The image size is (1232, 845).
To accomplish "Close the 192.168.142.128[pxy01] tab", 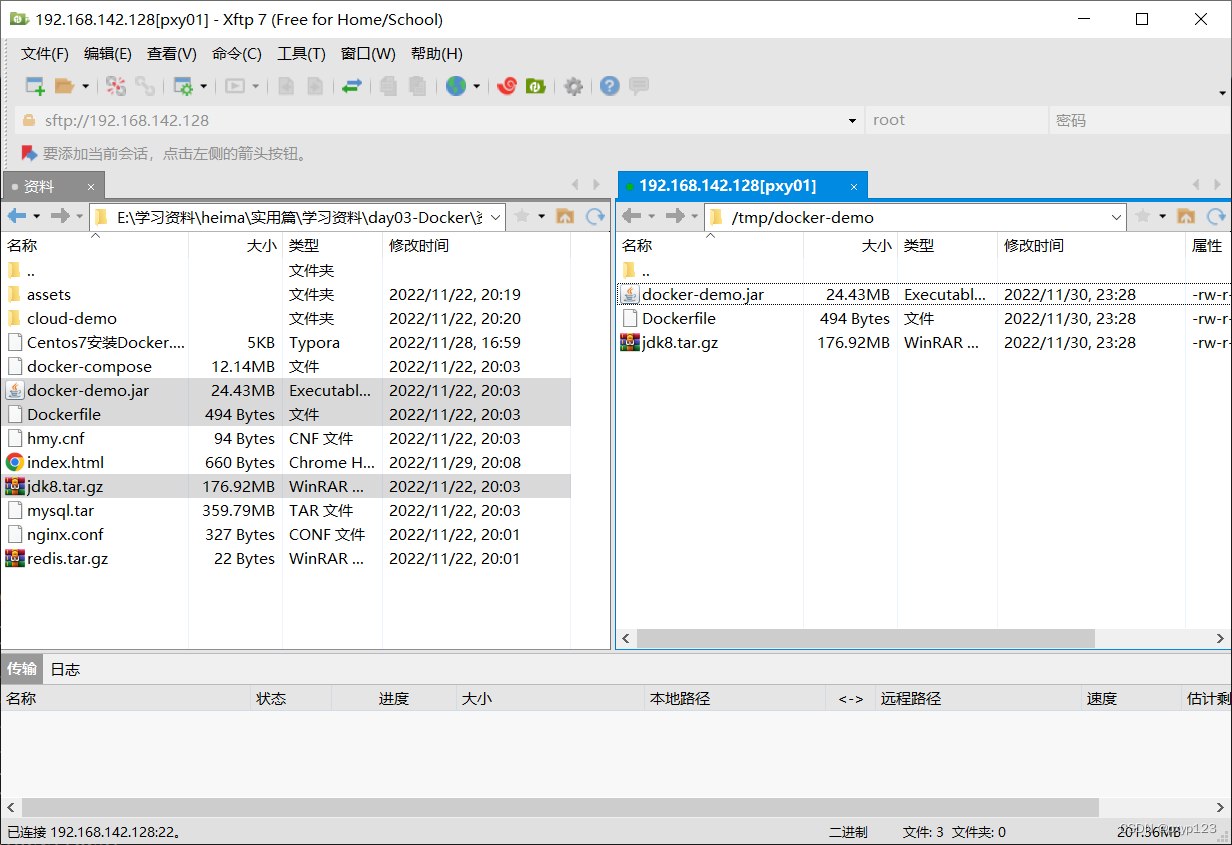I will 854,186.
